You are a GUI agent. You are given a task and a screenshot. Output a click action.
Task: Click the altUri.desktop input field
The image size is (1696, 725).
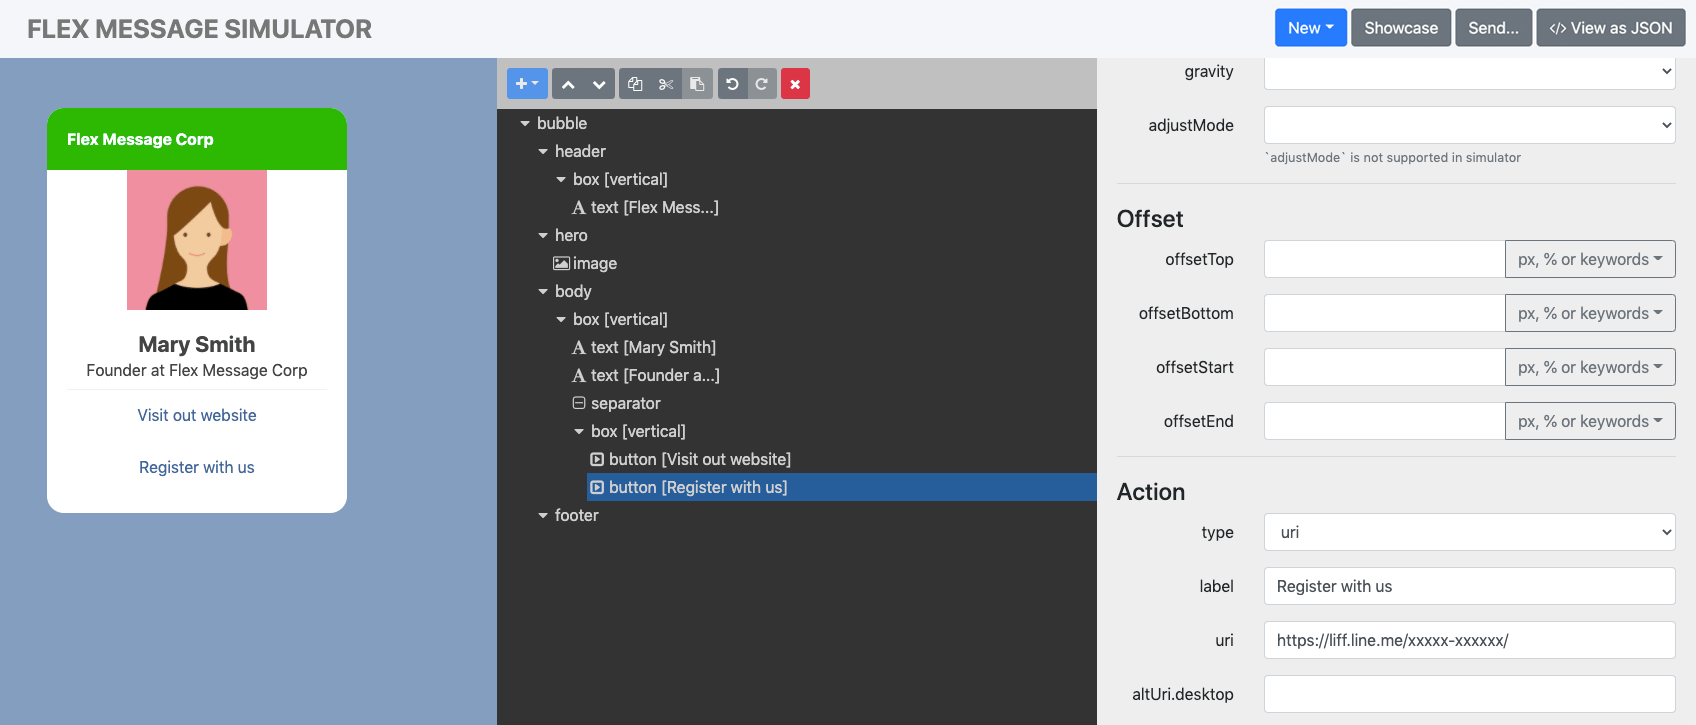(x=1469, y=694)
